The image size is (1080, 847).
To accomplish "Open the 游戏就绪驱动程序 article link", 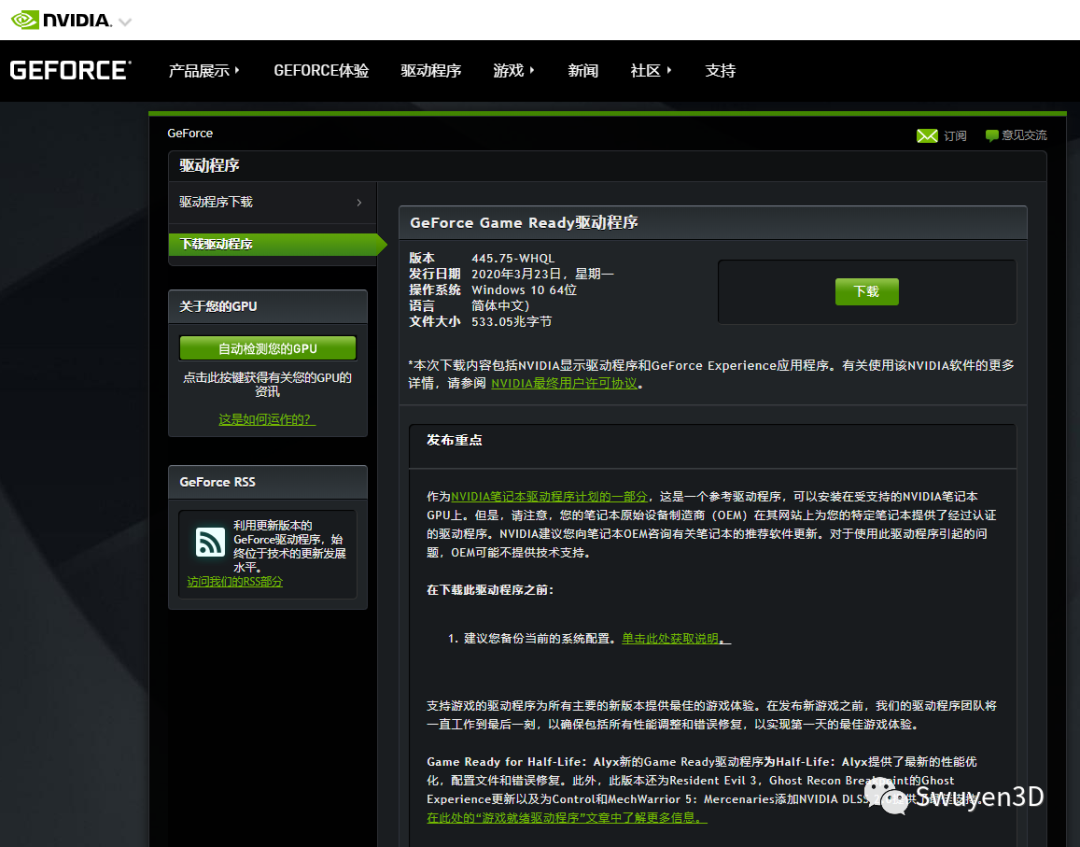I will pos(567,817).
